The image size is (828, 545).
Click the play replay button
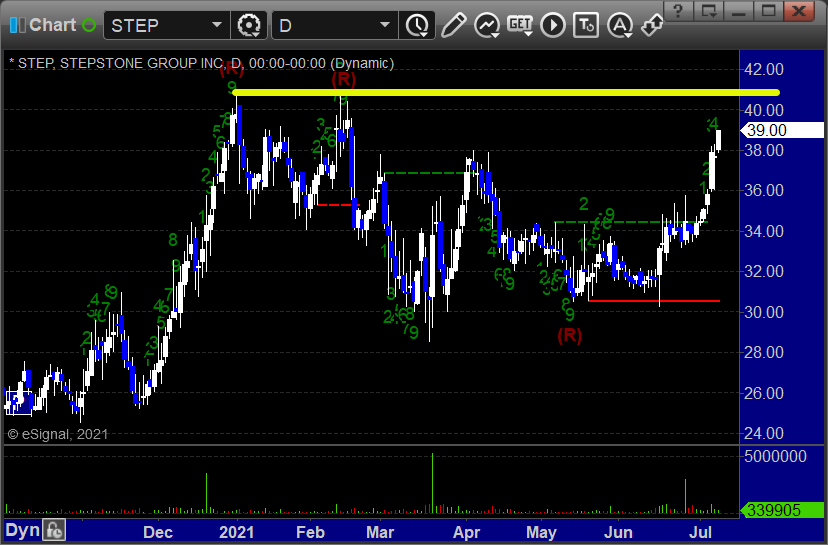point(553,25)
